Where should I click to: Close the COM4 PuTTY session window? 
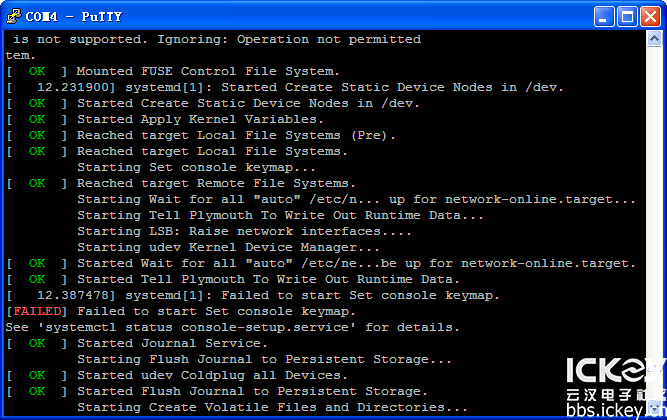coord(650,17)
